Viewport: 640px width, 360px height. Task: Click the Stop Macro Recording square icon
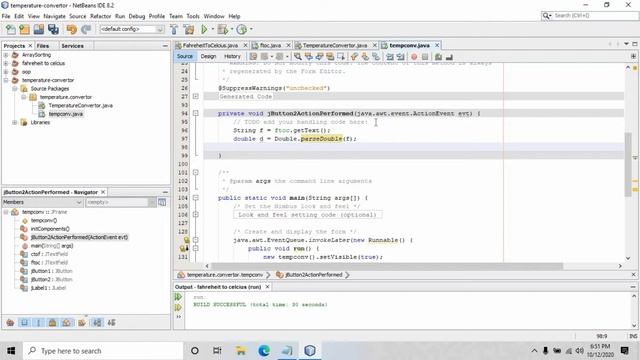[425, 57]
